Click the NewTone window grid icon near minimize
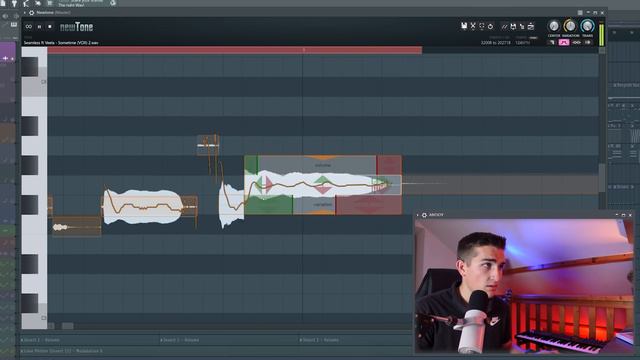Screen dimensions: 640x360 coord(580,13)
